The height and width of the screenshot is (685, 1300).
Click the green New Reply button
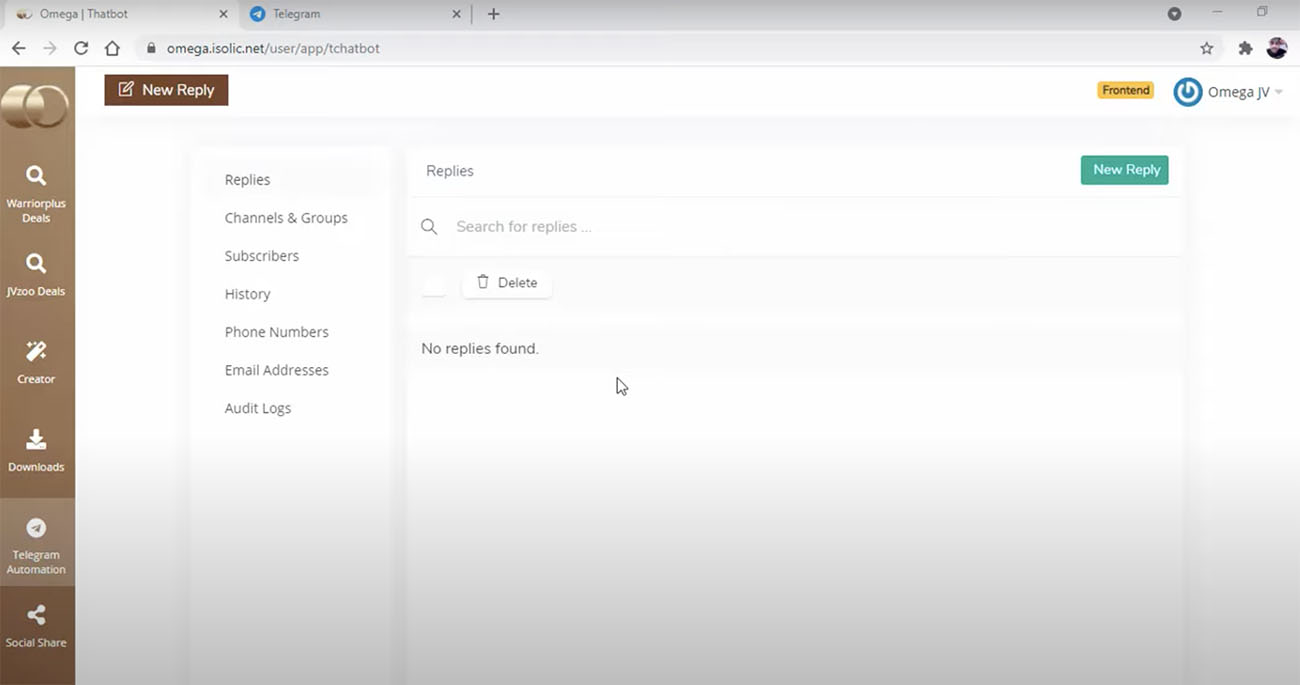coord(1124,170)
